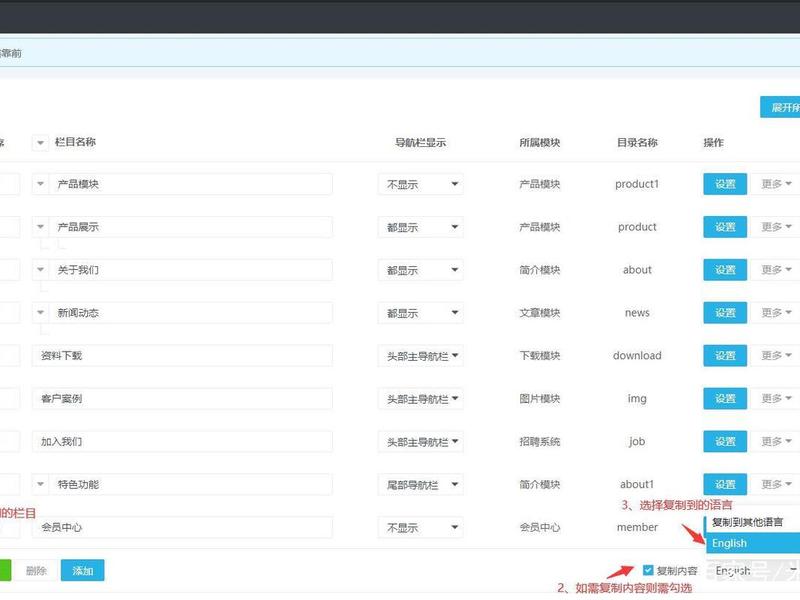This screenshot has width=800, height=600.
Task: Click the 客户案例 column name field
Action: coord(182,398)
